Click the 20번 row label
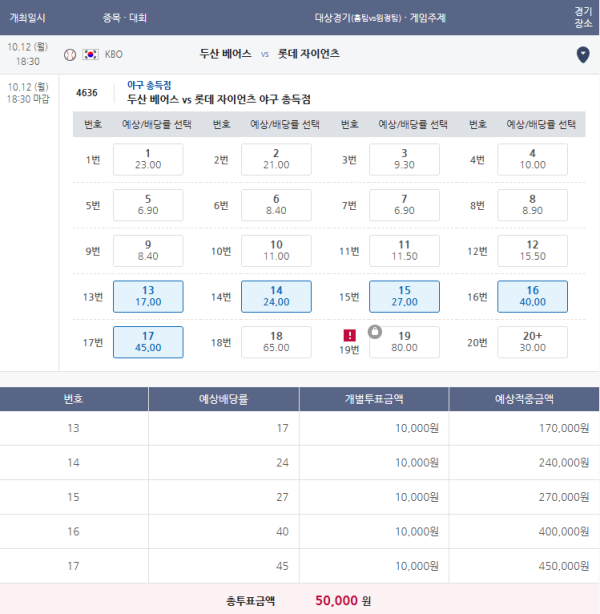 coord(477,343)
